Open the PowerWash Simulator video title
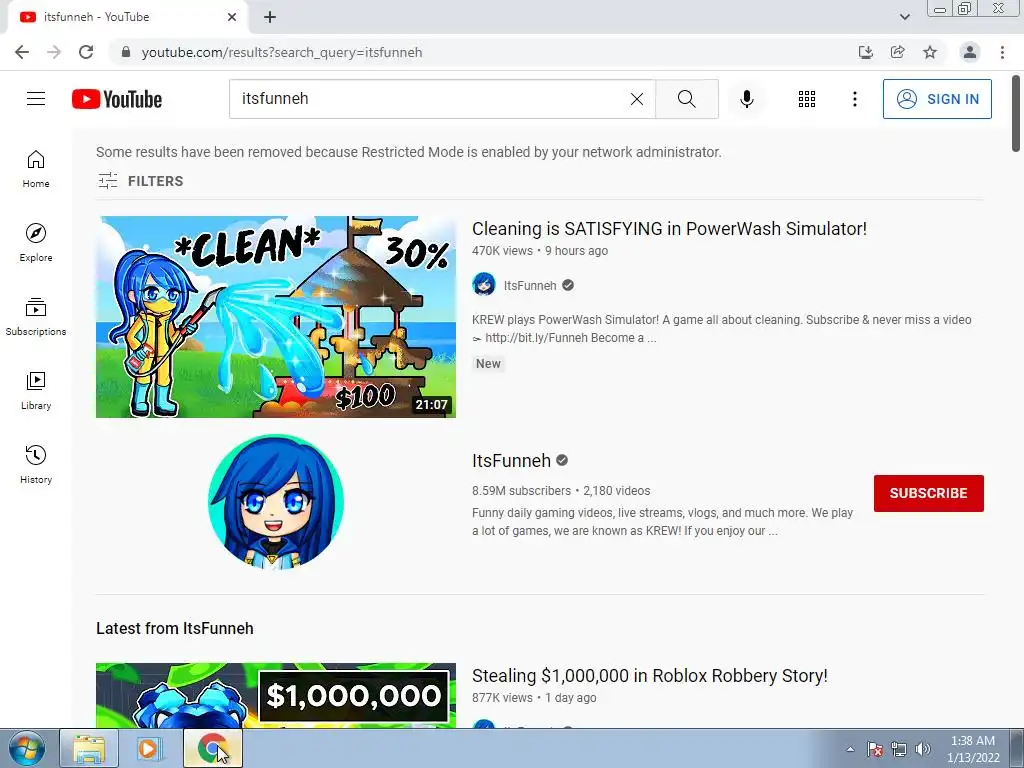Screen dimensions: 1024x768 pos(669,229)
